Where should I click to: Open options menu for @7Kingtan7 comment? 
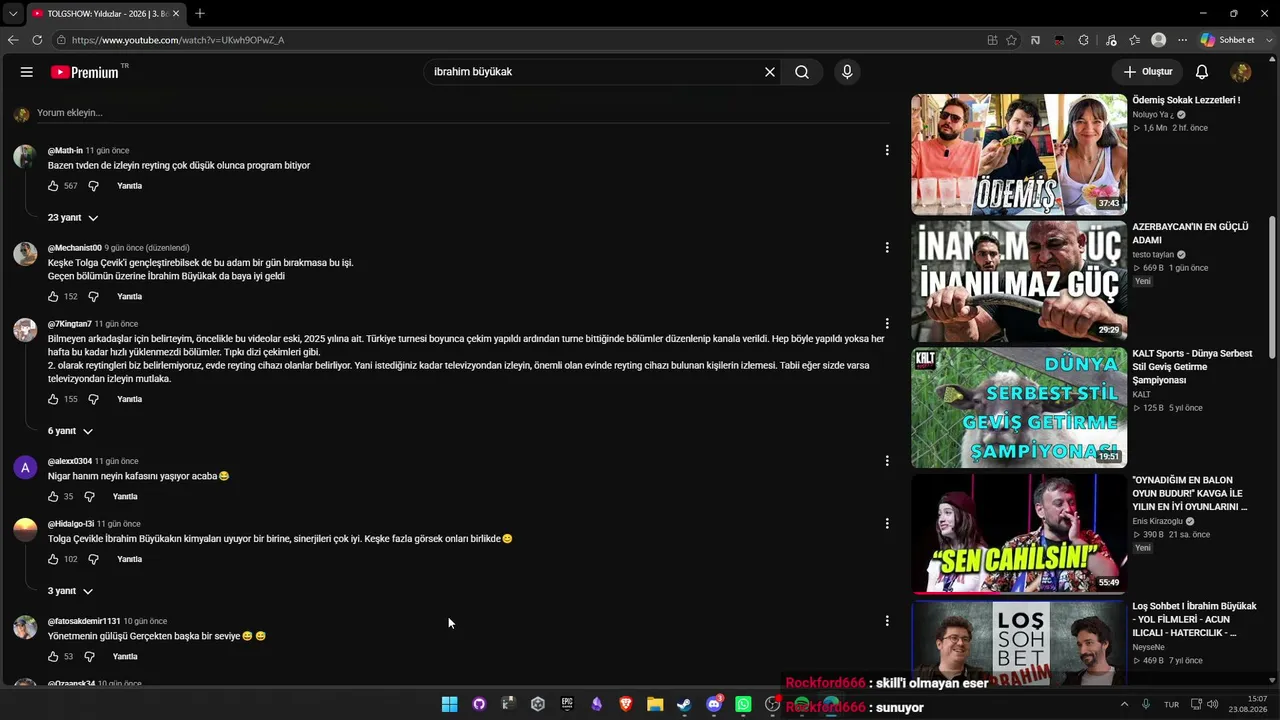pos(886,323)
